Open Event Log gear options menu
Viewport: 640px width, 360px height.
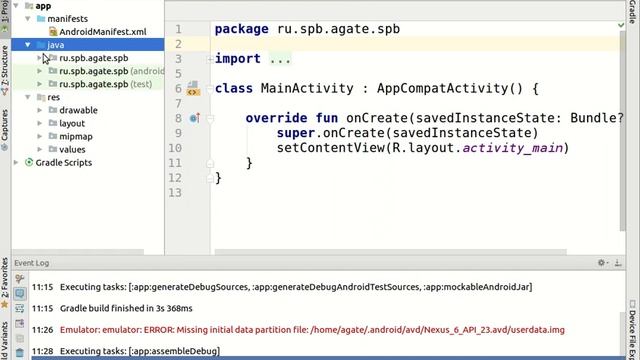pyautogui.click(x=602, y=263)
